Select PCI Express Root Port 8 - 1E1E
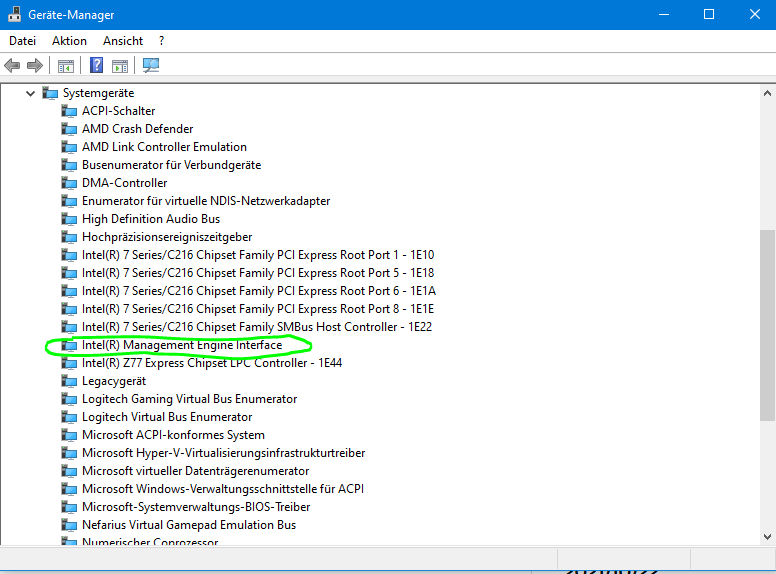This screenshot has height=574, width=776. [258, 309]
